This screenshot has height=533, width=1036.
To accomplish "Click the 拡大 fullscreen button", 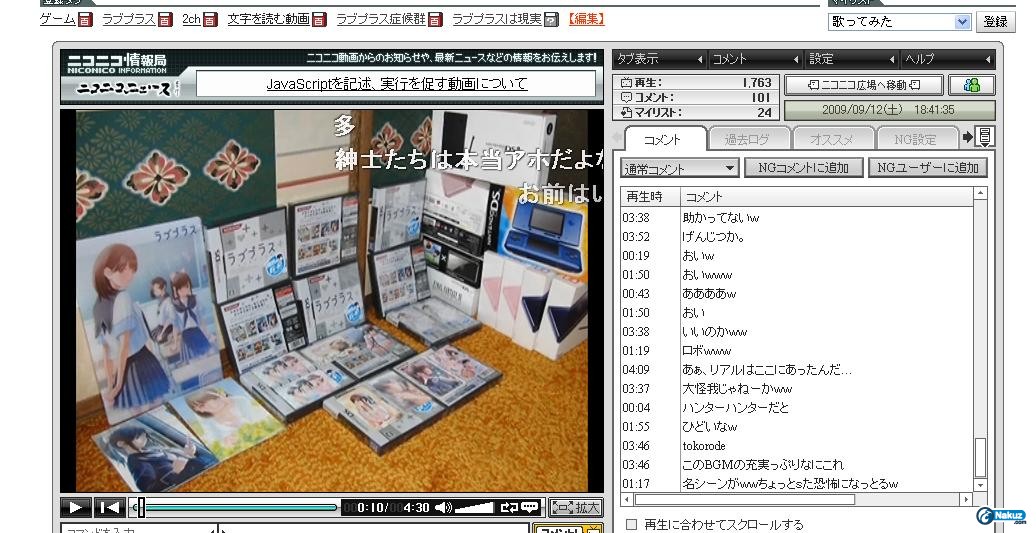I will pos(576,508).
